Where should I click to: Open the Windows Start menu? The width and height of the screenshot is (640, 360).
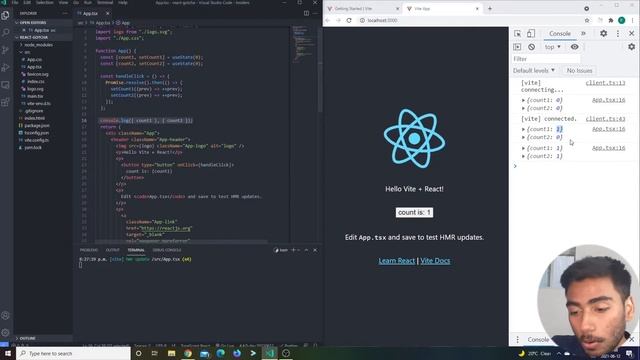(8, 353)
